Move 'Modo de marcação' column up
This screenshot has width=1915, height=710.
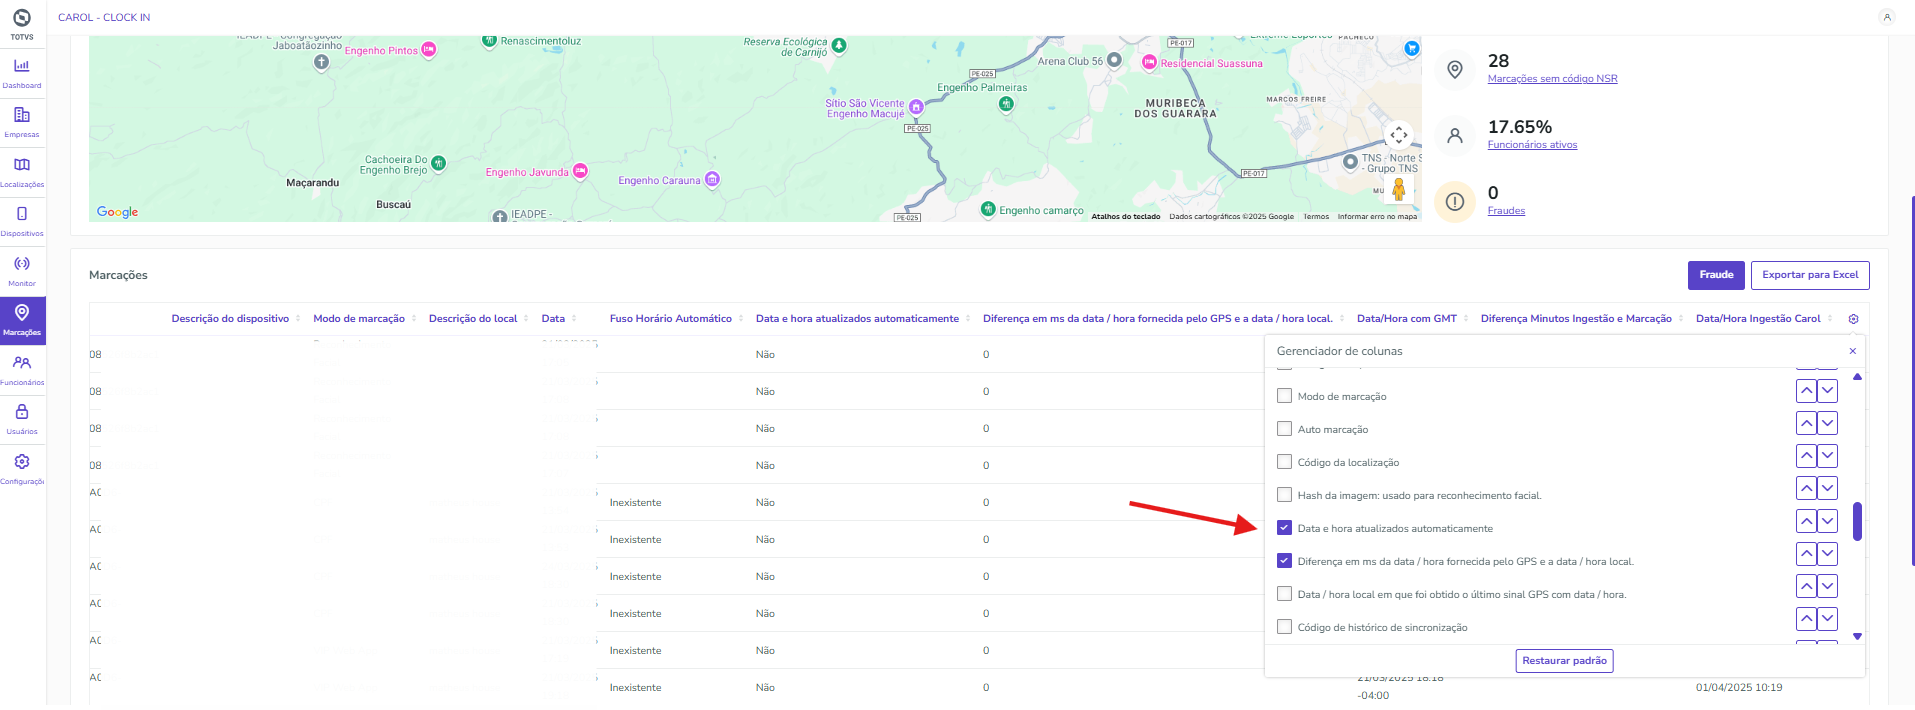[x=1806, y=391]
